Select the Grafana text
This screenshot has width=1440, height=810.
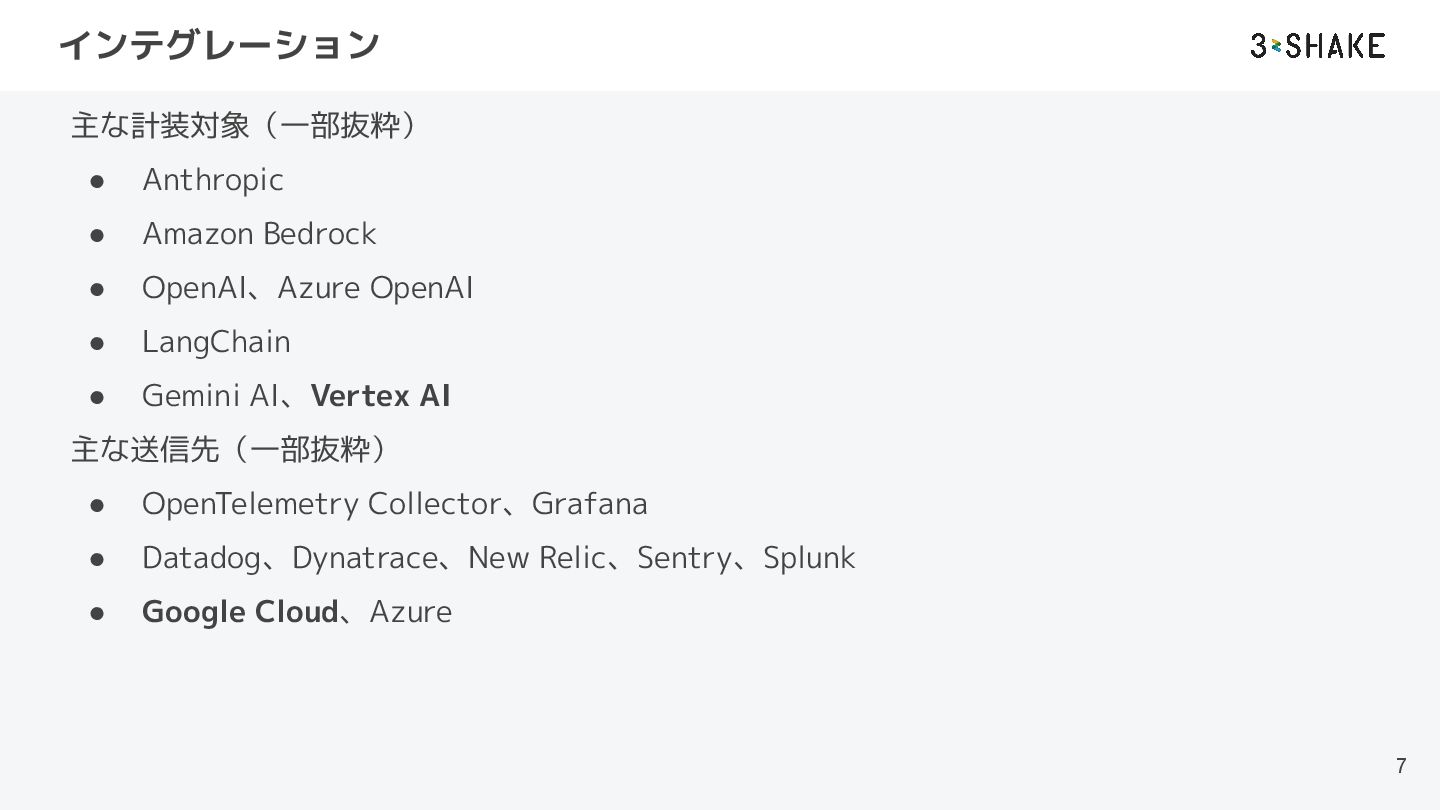coord(589,504)
